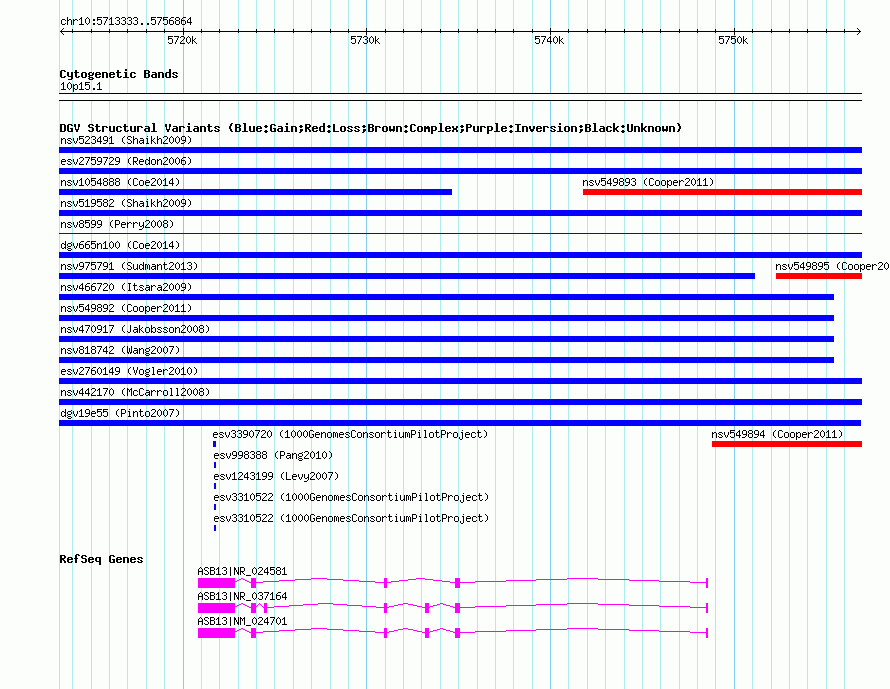Click the blue nsv1054888 gain bar
890x689 pixels.
click(255, 192)
